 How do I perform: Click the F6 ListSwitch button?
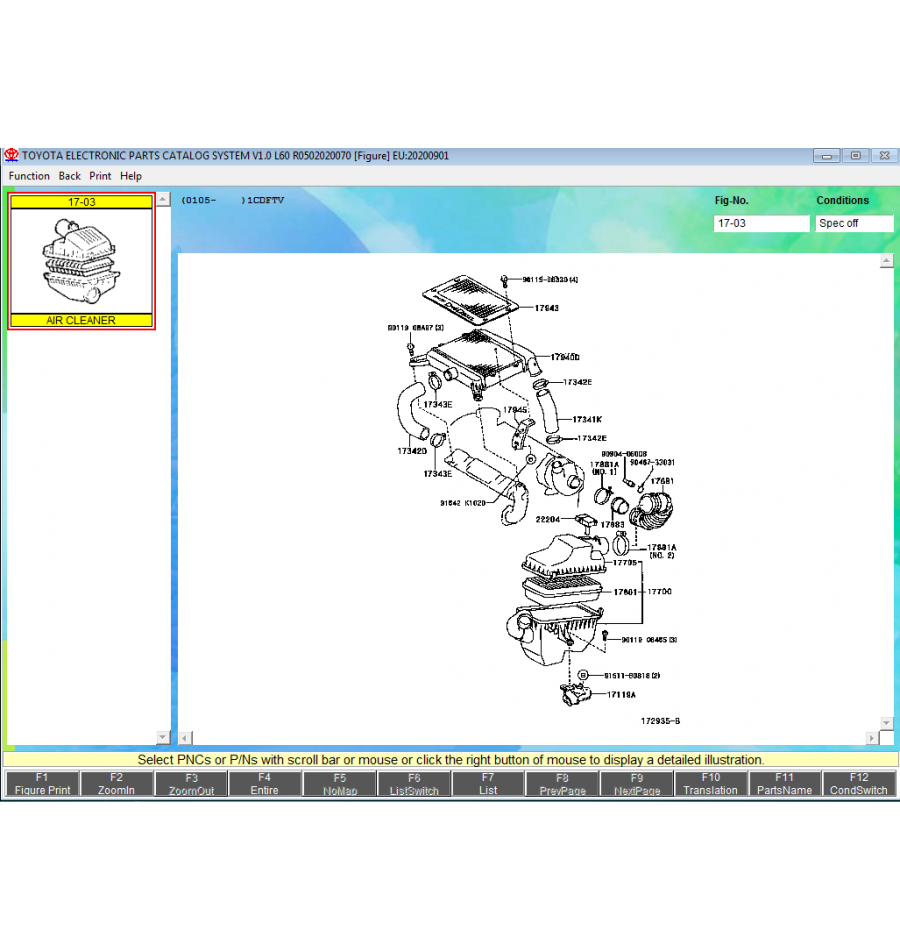click(414, 784)
